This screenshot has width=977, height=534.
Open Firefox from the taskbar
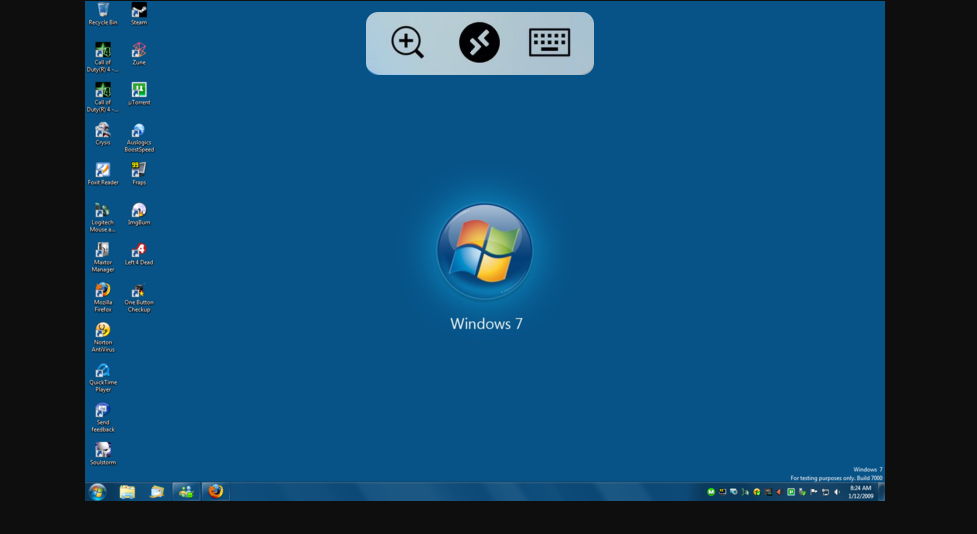pyautogui.click(x=215, y=491)
